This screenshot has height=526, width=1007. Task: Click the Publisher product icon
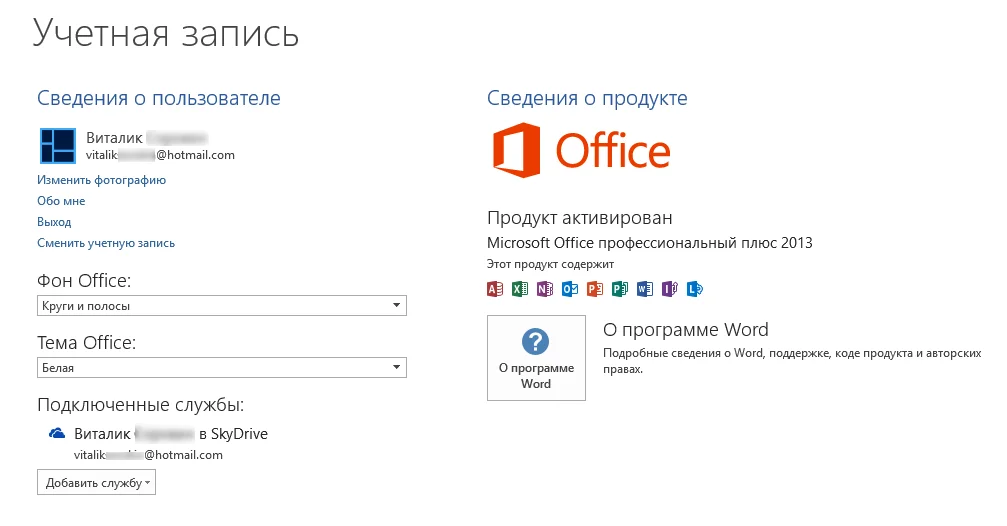[x=620, y=289]
